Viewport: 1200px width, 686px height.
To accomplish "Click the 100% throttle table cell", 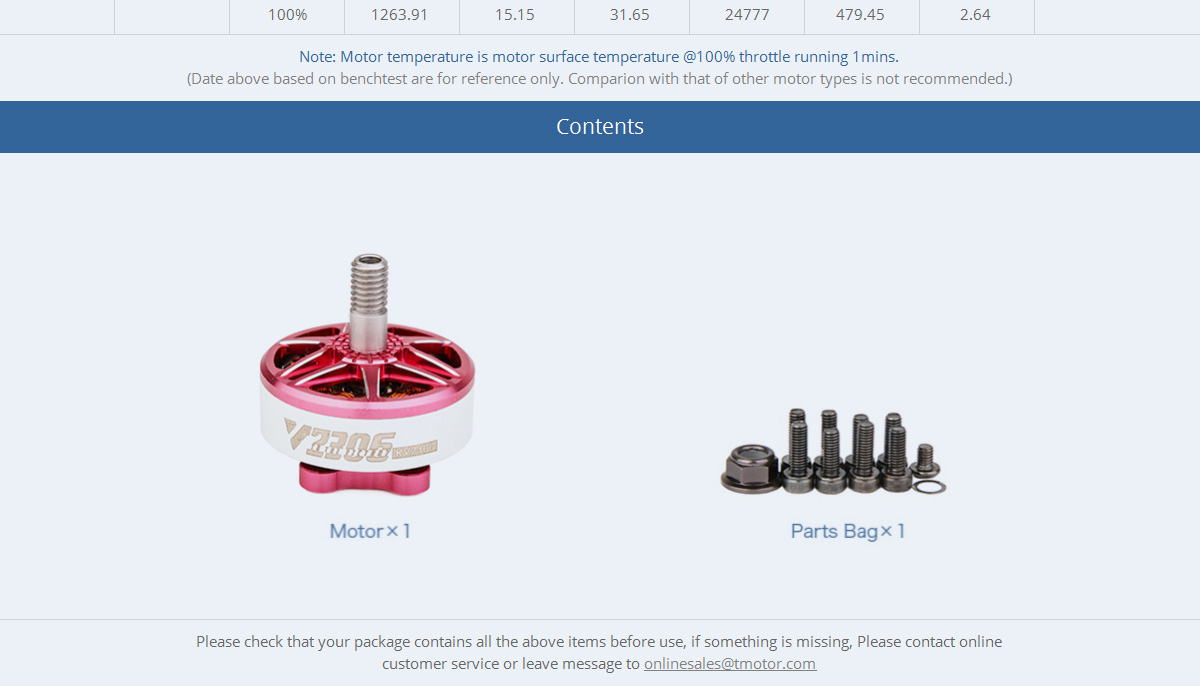I will pos(287,16).
